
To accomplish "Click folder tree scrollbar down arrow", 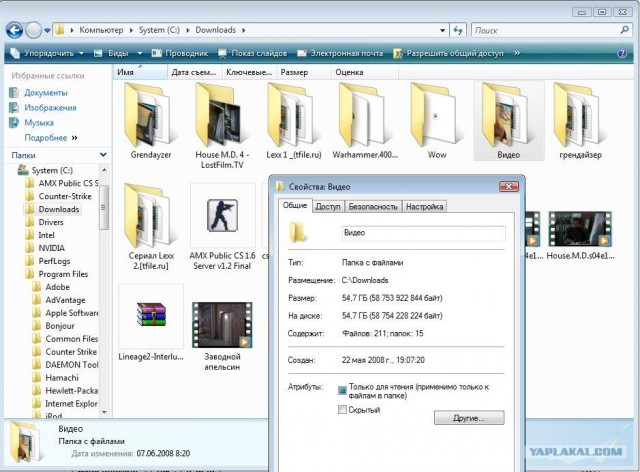I will (x=104, y=412).
